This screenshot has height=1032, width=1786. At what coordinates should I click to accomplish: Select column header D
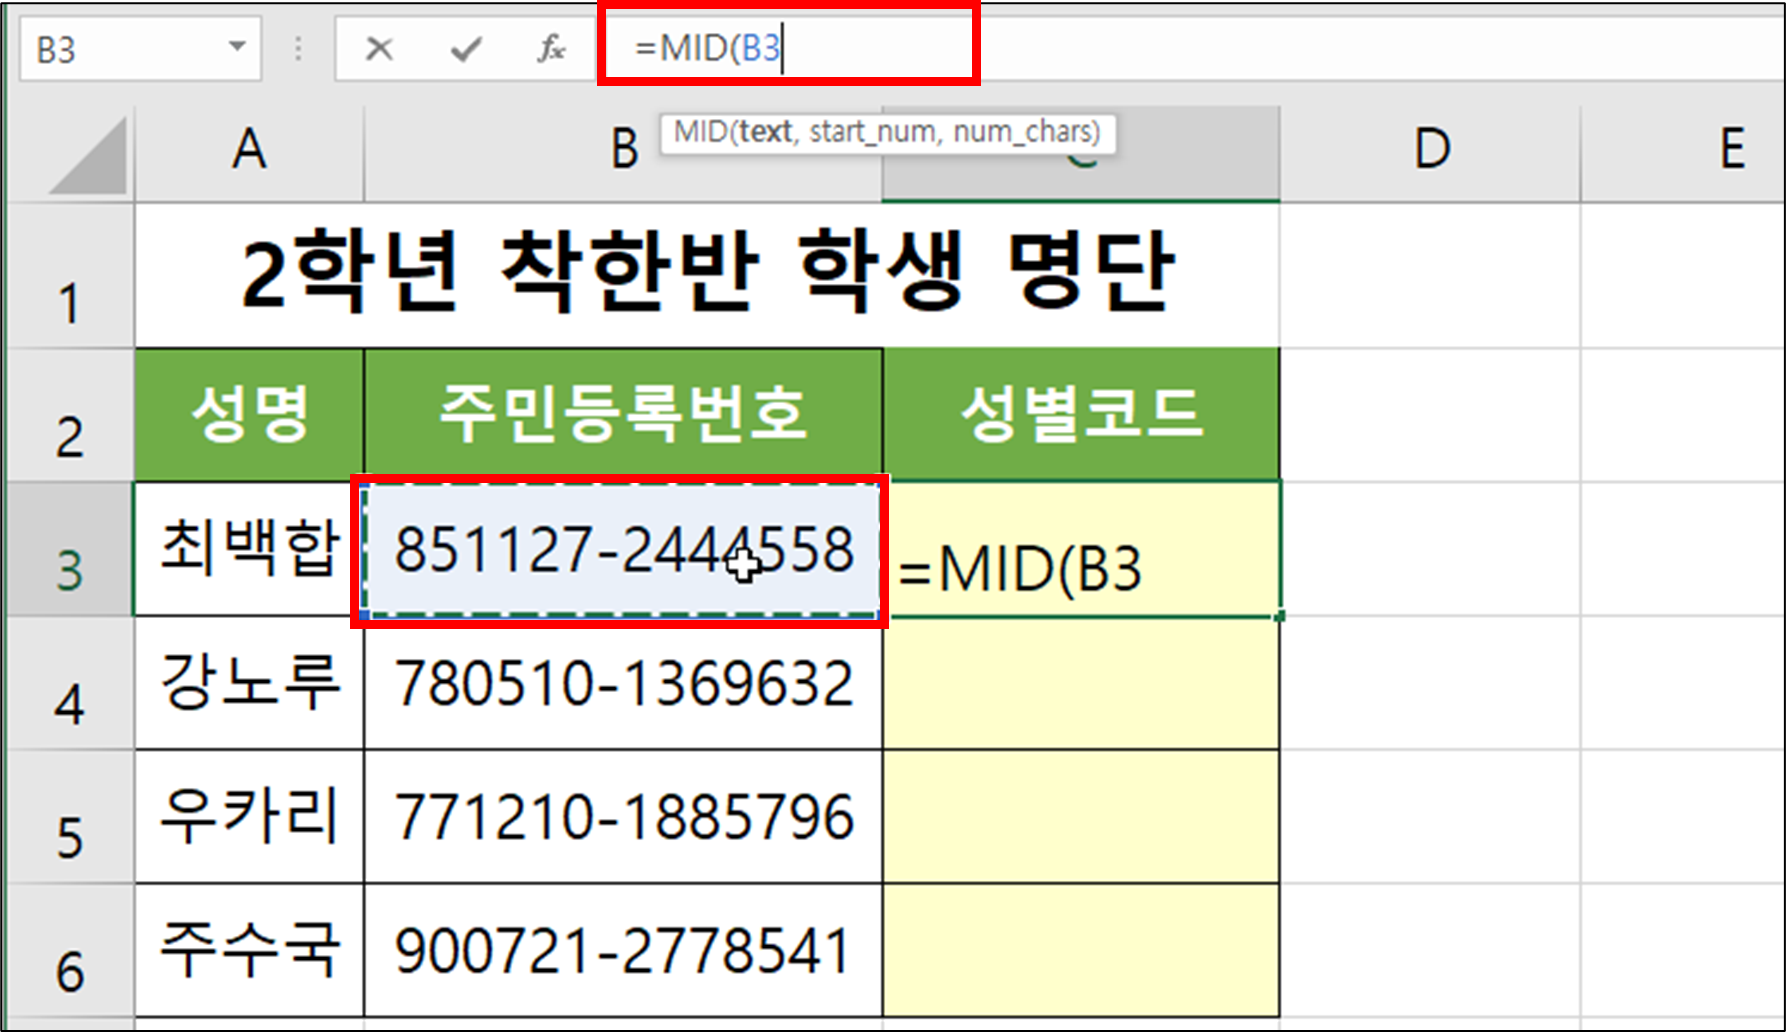tap(1428, 150)
